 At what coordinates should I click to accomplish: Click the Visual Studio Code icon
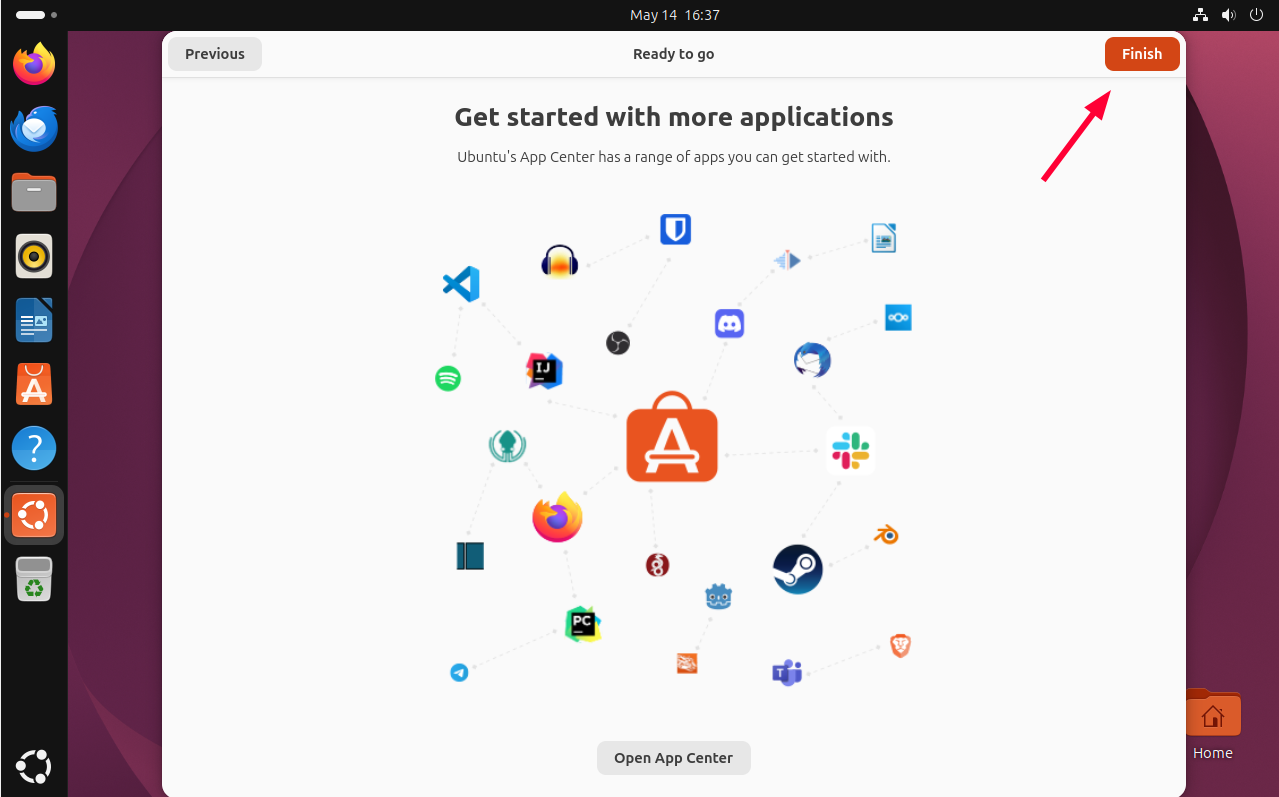pyautogui.click(x=461, y=284)
